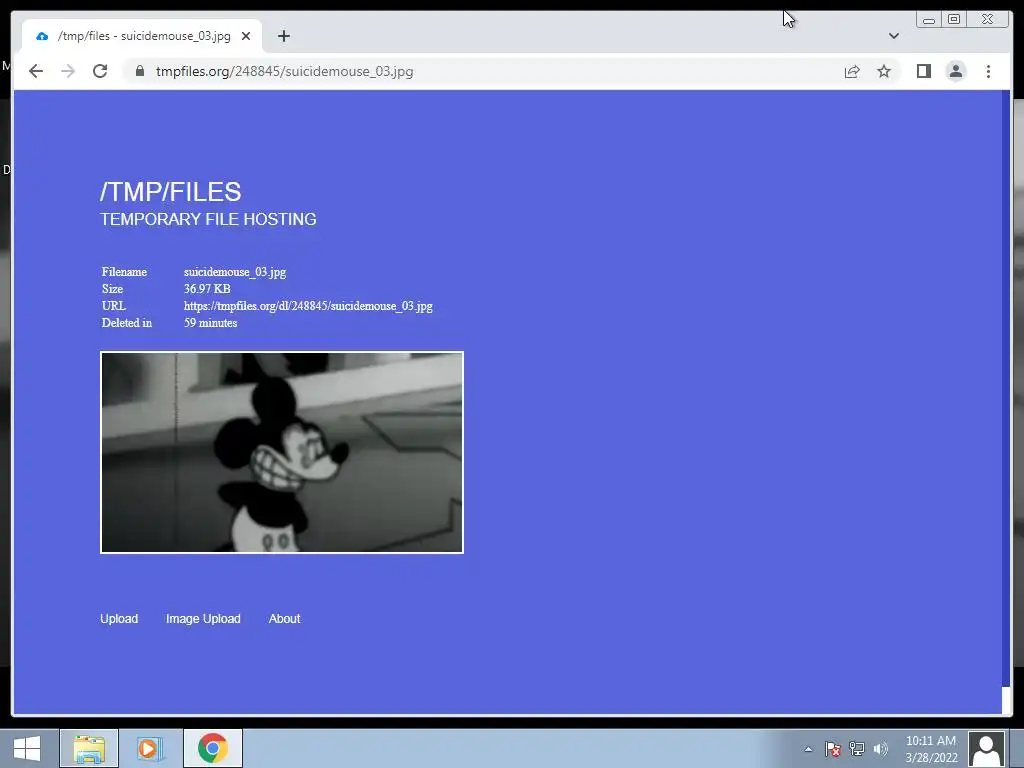Open the Action Center flag icon

click(x=833, y=749)
